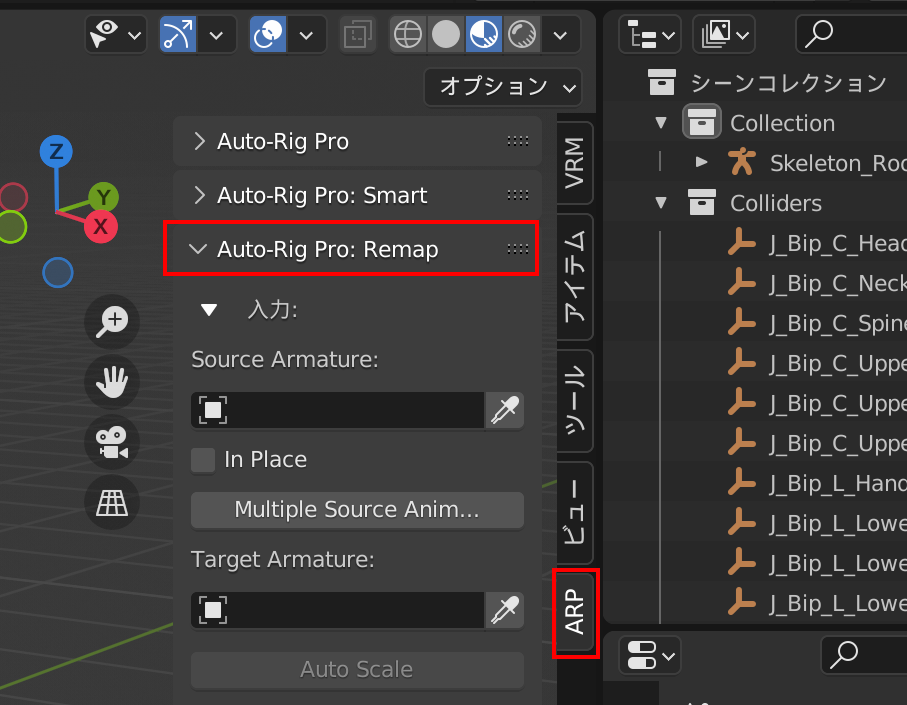The height and width of the screenshot is (705, 907).
Task: Switch to solid shading mode
Action: (446, 35)
